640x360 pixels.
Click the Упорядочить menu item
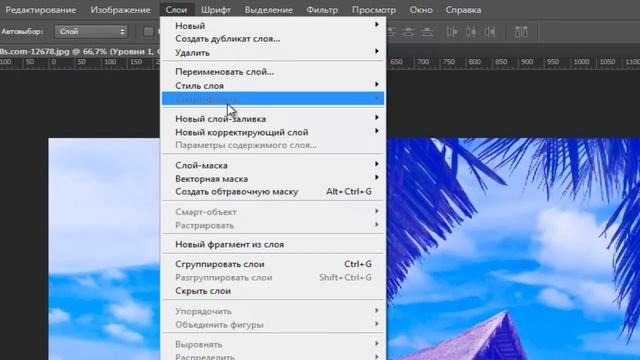click(273, 311)
